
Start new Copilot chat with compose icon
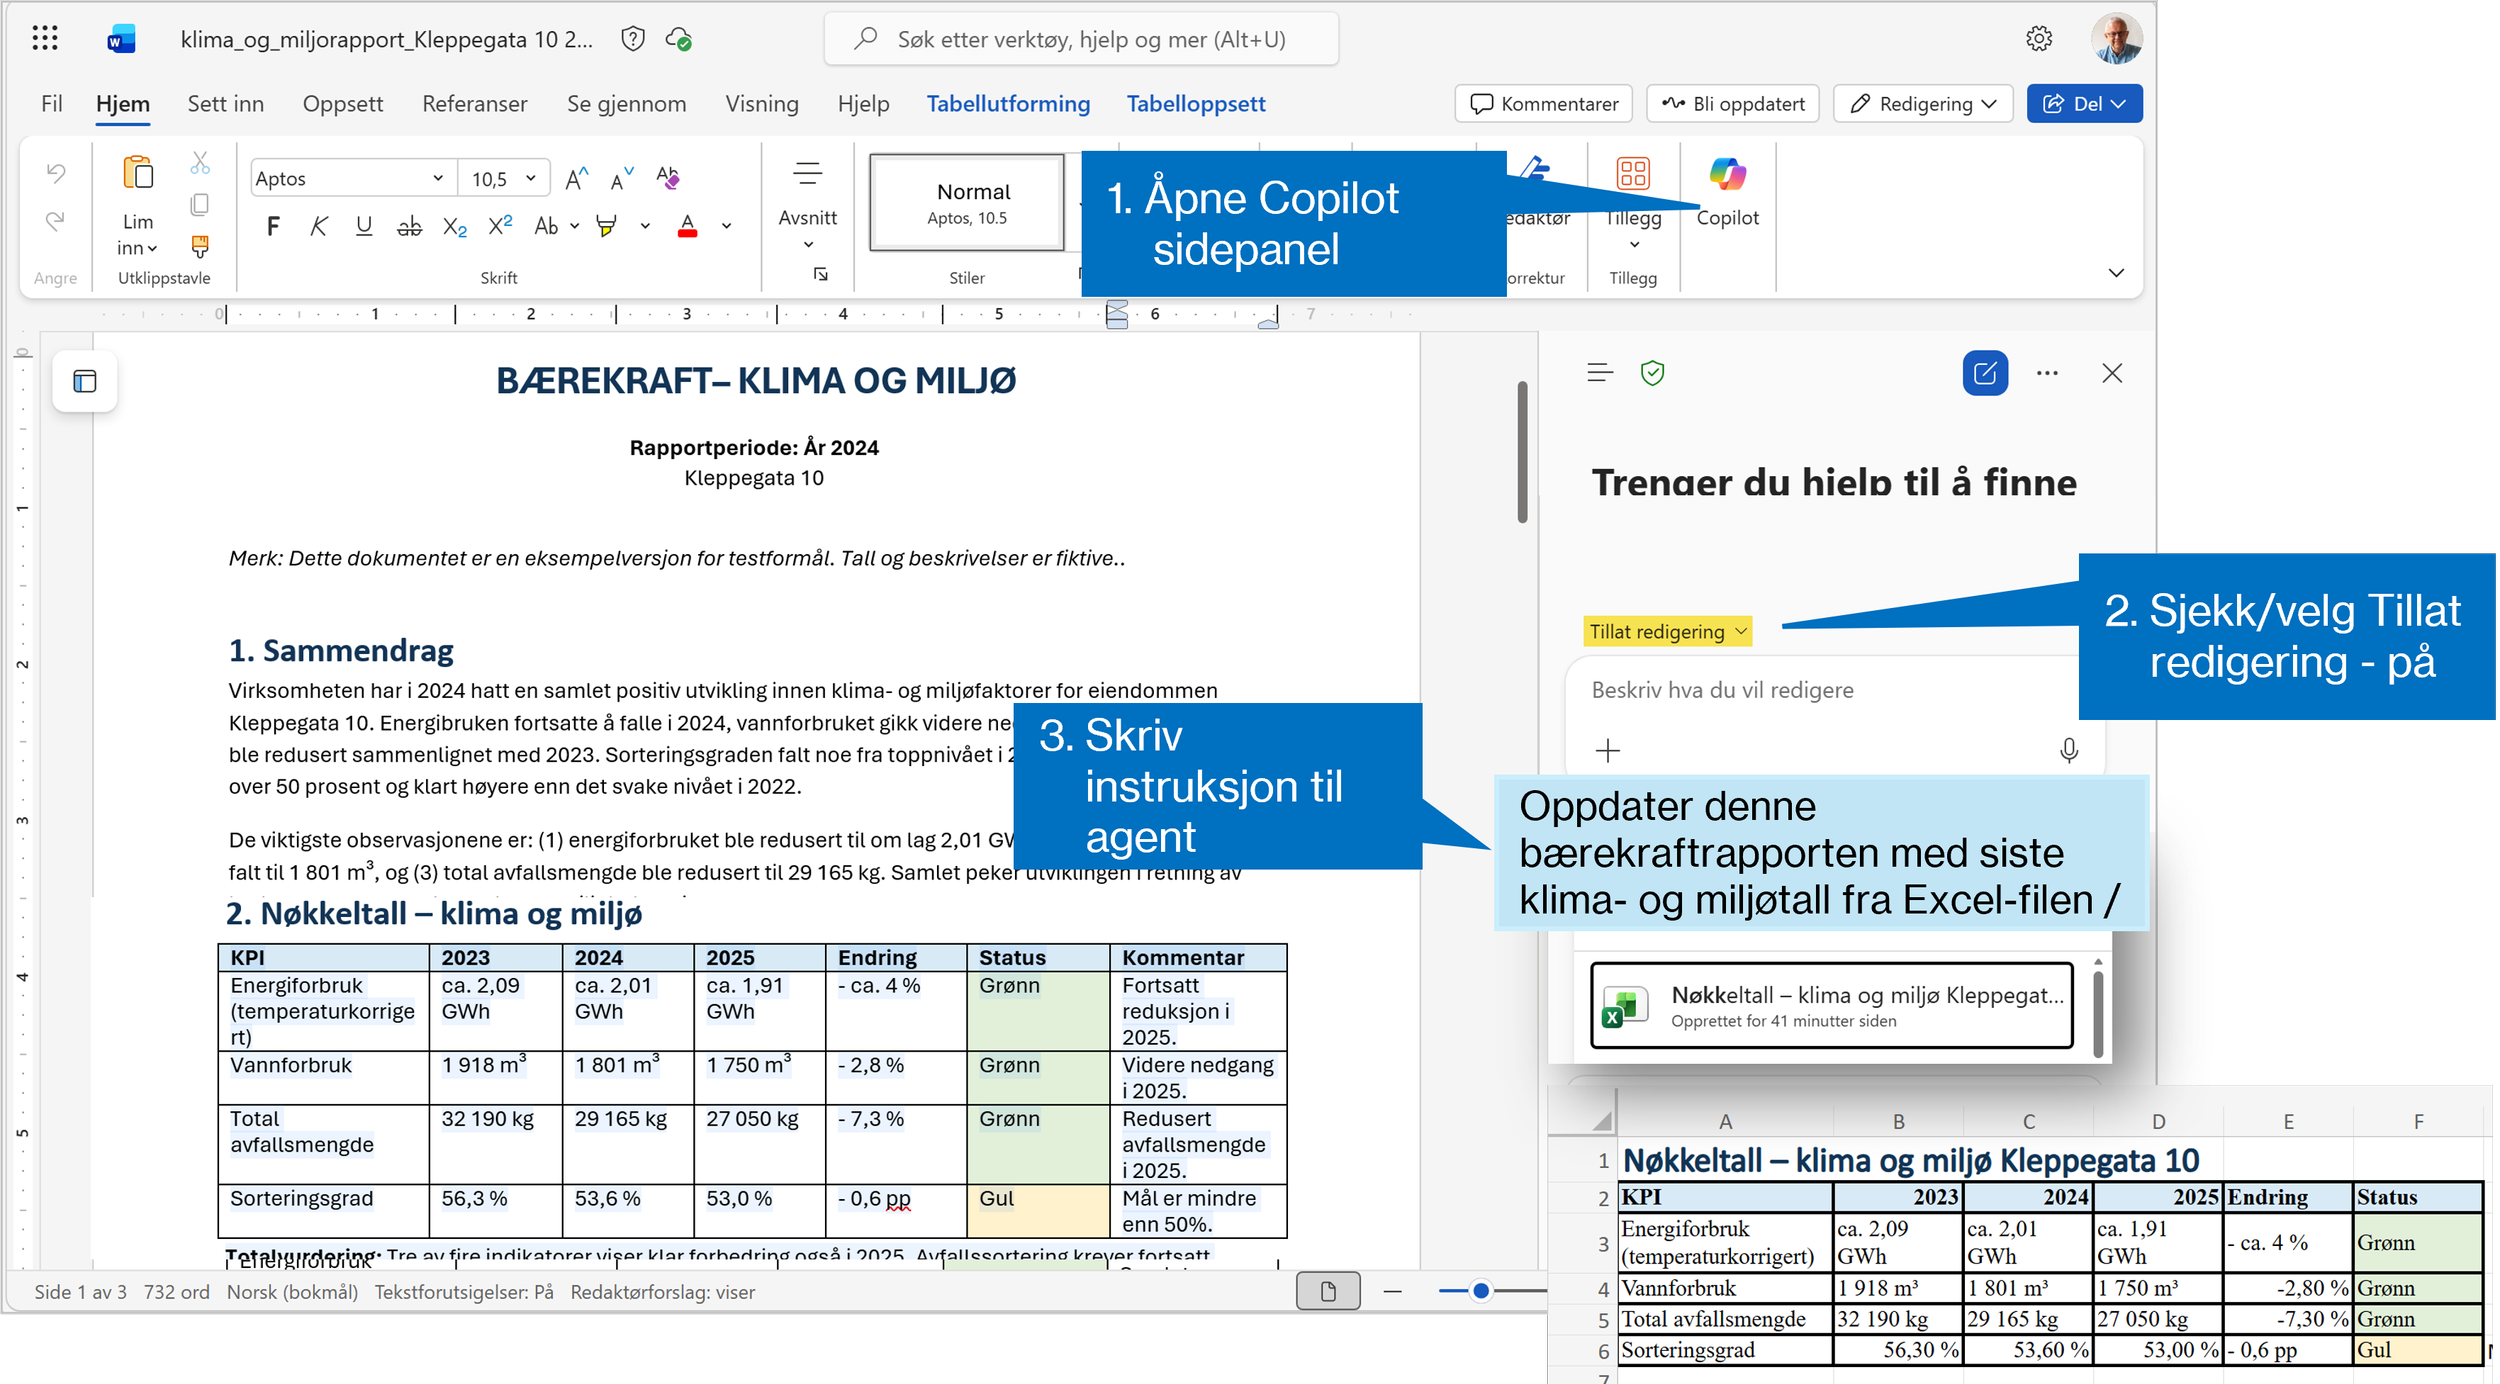pos(1985,373)
